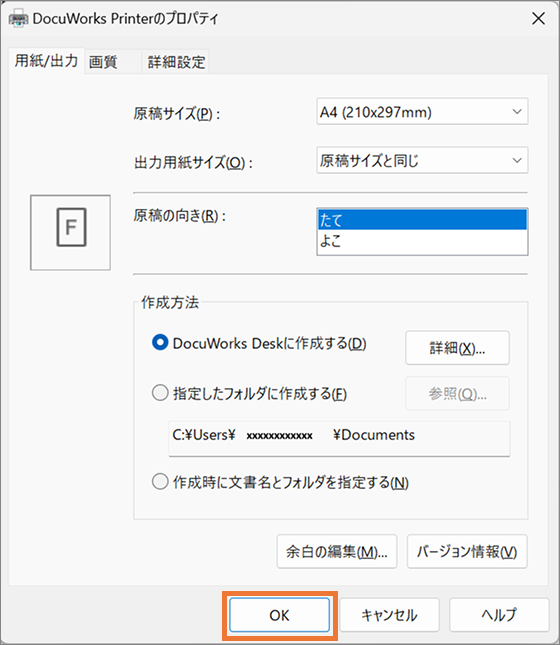Select たて in the orientation list
560x645 pixels.
point(422,220)
